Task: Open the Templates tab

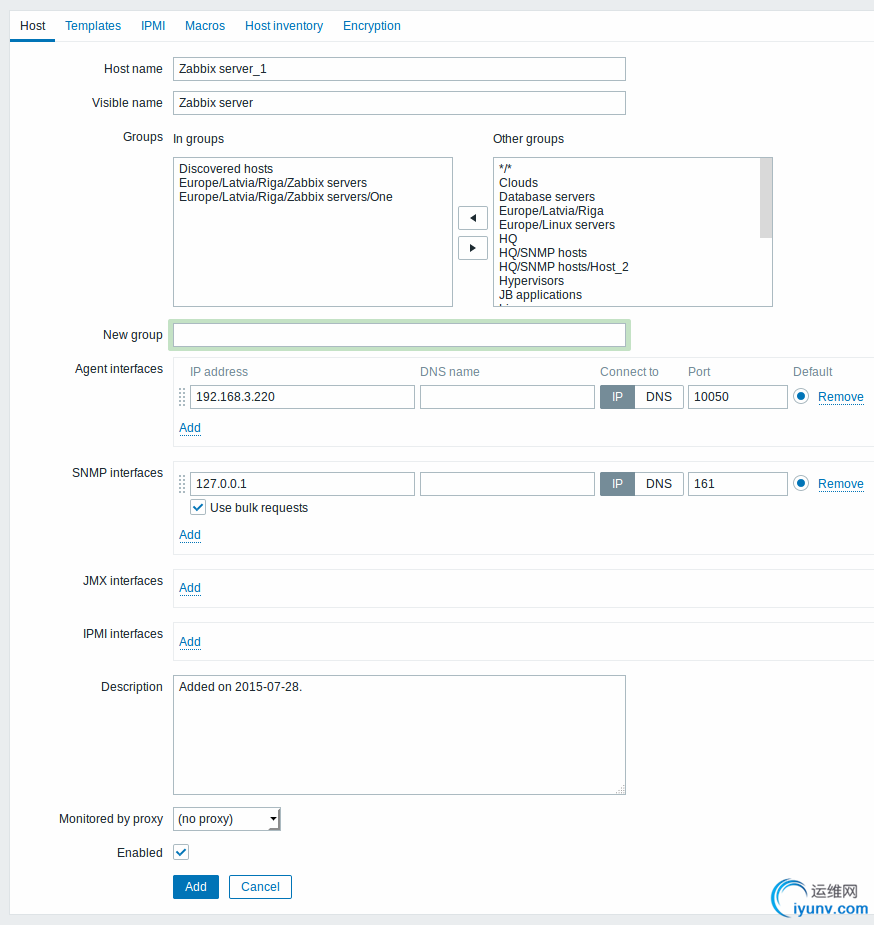Action: pos(93,26)
